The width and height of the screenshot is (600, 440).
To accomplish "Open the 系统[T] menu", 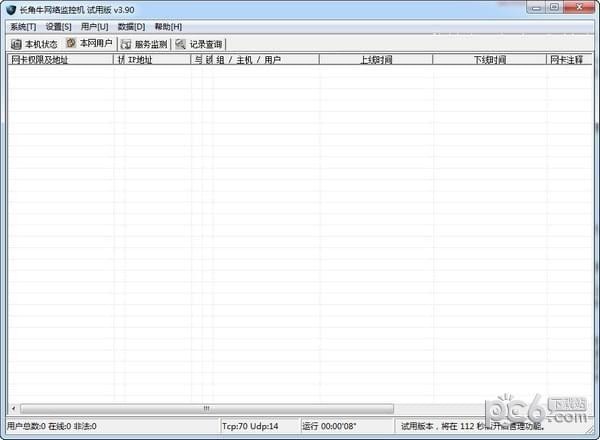I will pyautogui.click(x=23, y=27).
